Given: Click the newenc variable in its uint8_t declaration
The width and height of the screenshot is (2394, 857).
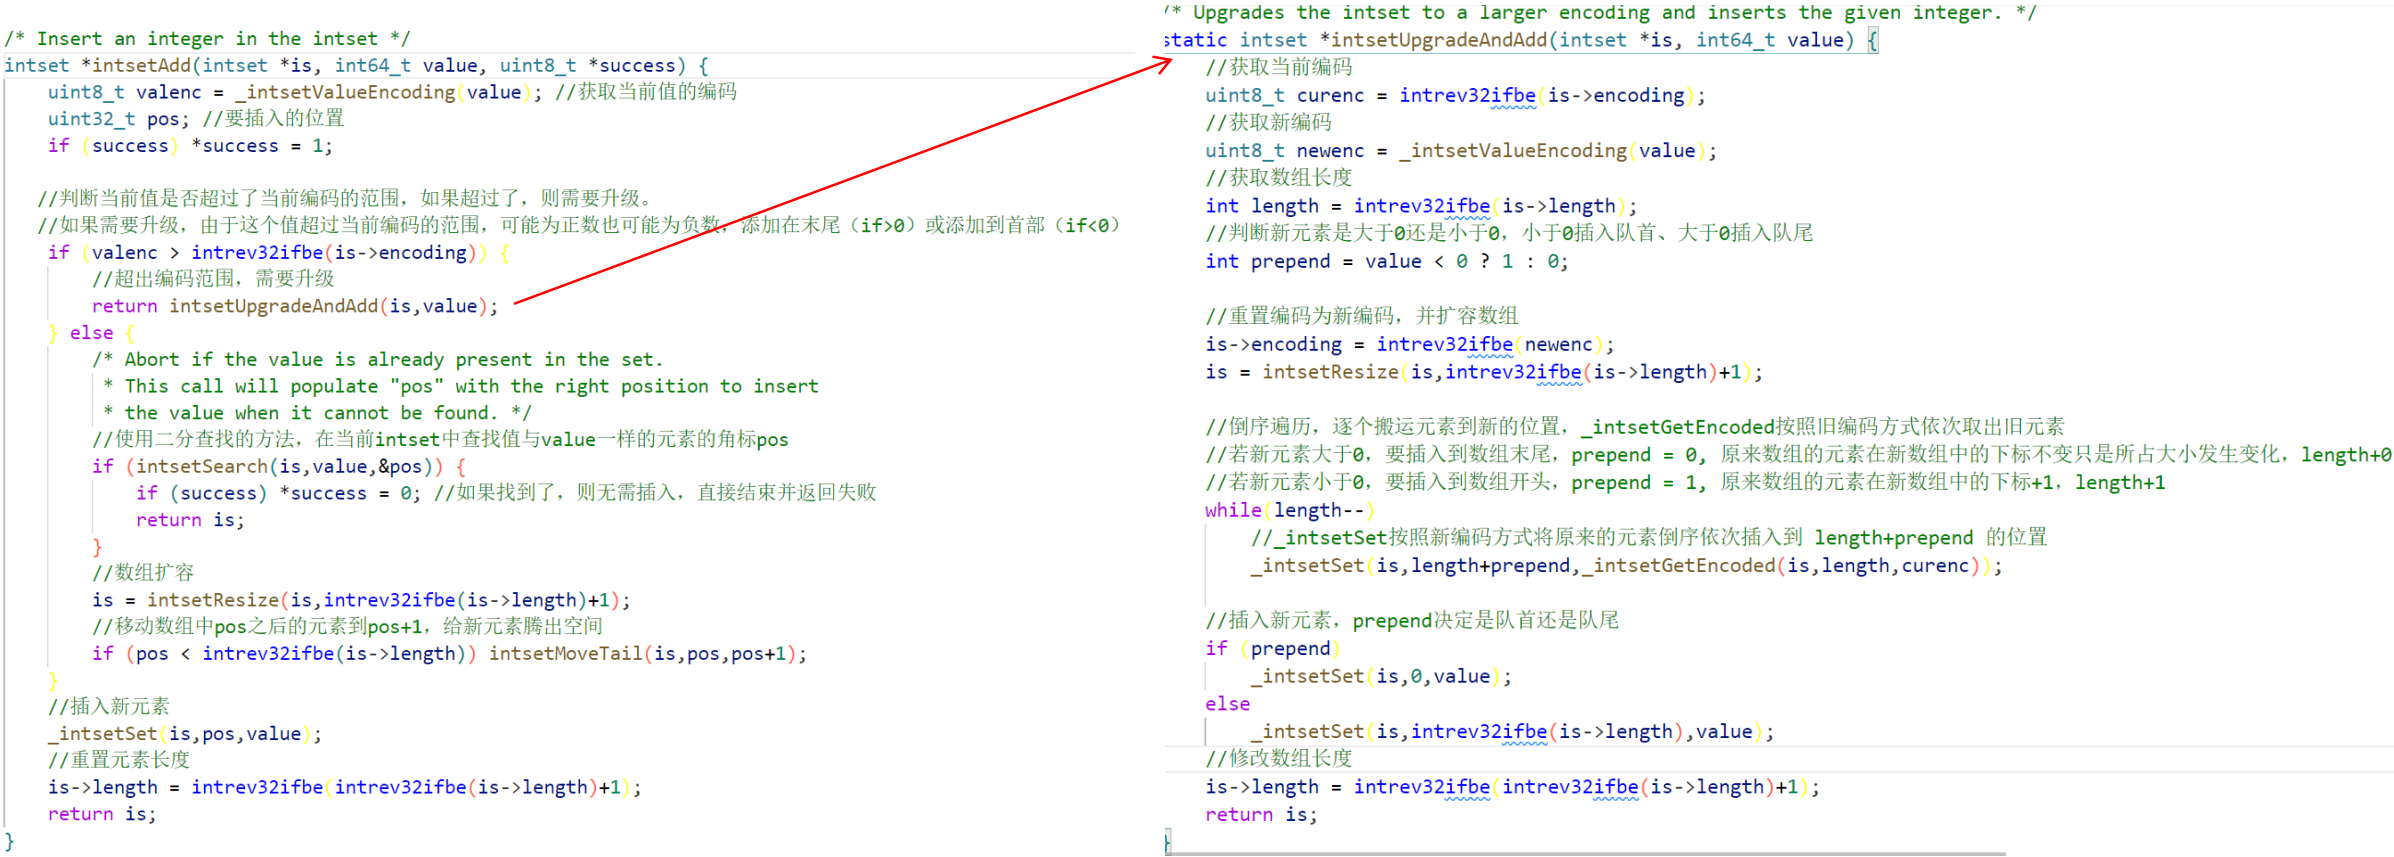Looking at the screenshot, I should tap(1330, 150).
